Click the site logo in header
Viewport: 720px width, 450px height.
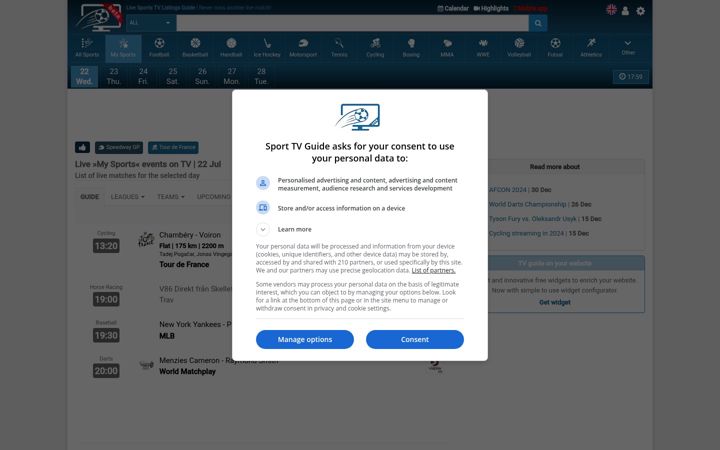tap(99, 17)
